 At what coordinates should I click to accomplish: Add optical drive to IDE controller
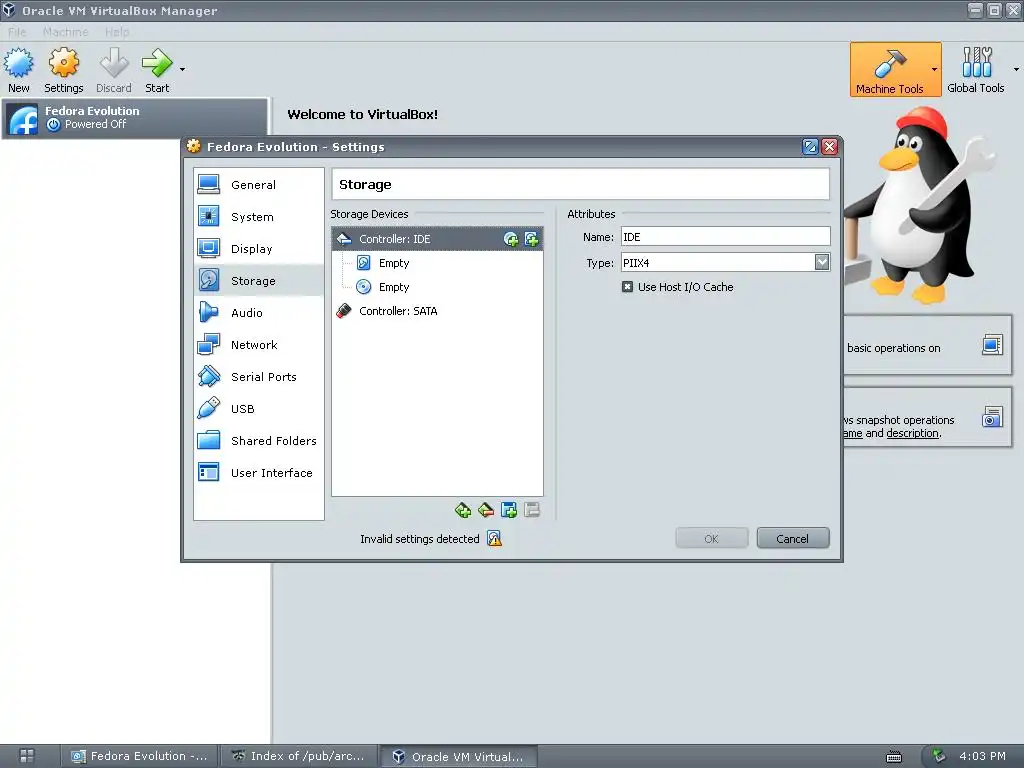(511, 240)
